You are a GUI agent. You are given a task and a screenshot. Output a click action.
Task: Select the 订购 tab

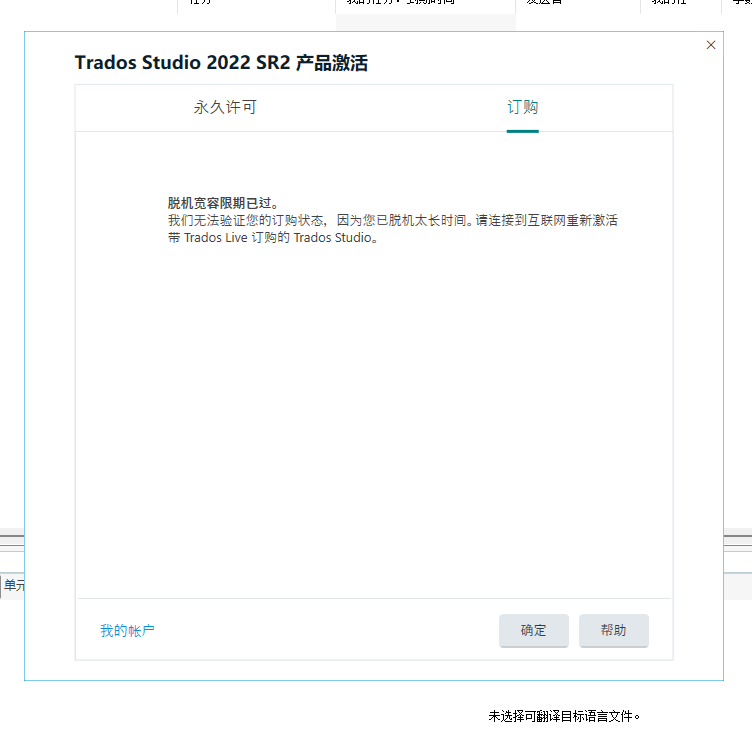point(523,107)
